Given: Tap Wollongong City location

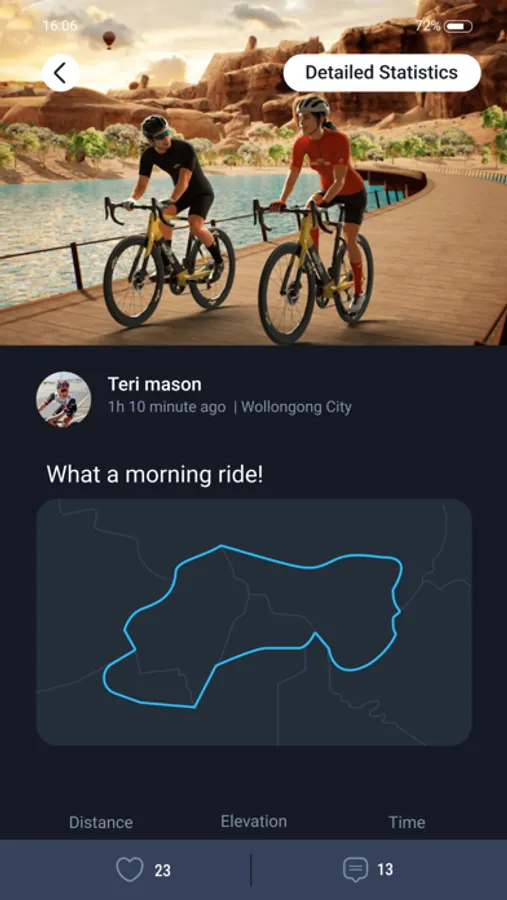Looking at the screenshot, I should tap(296, 408).
